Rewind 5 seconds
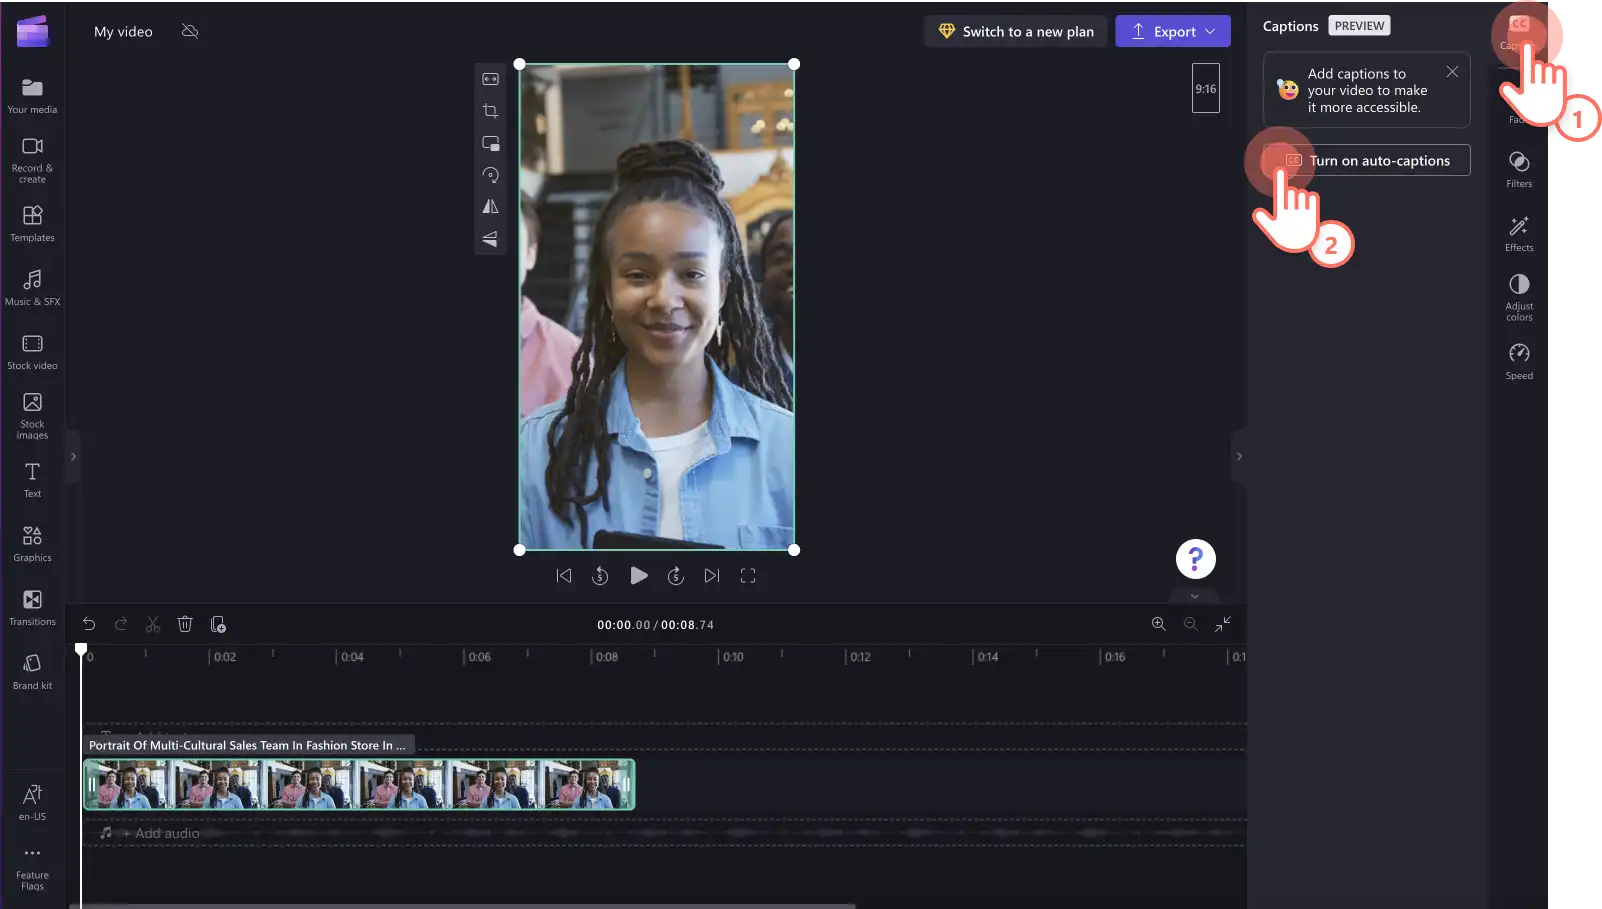This screenshot has height=909, width=1602. point(600,576)
